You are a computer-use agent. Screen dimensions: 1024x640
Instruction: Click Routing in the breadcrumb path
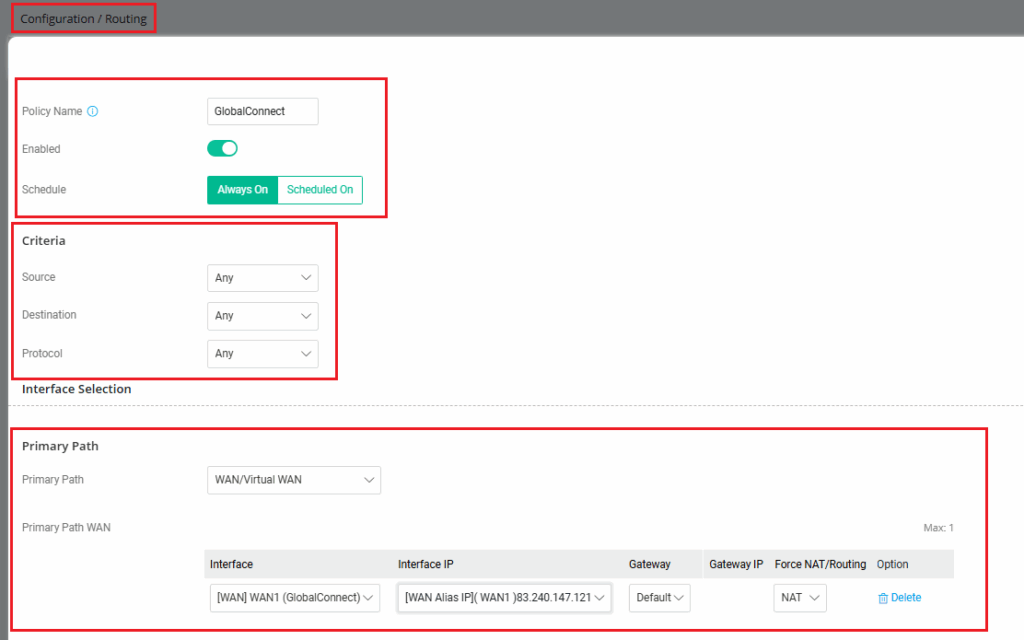tap(125, 19)
